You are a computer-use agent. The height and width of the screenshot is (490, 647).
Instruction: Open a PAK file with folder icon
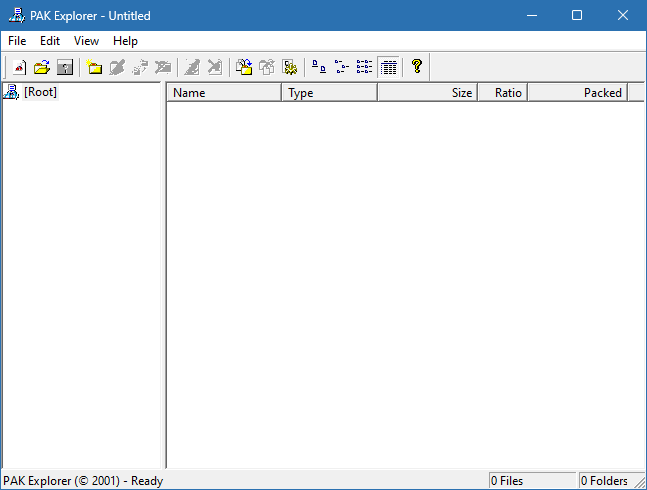pyautogui.click(x=42, y=67)
